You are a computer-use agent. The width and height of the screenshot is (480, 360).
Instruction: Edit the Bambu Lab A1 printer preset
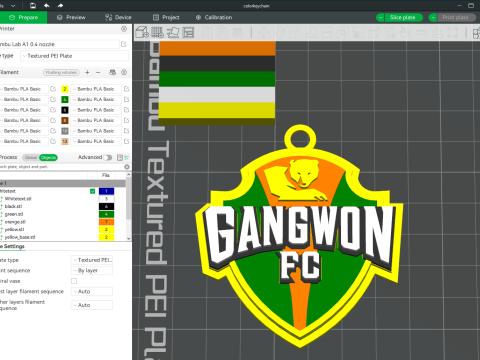point(124,44)
